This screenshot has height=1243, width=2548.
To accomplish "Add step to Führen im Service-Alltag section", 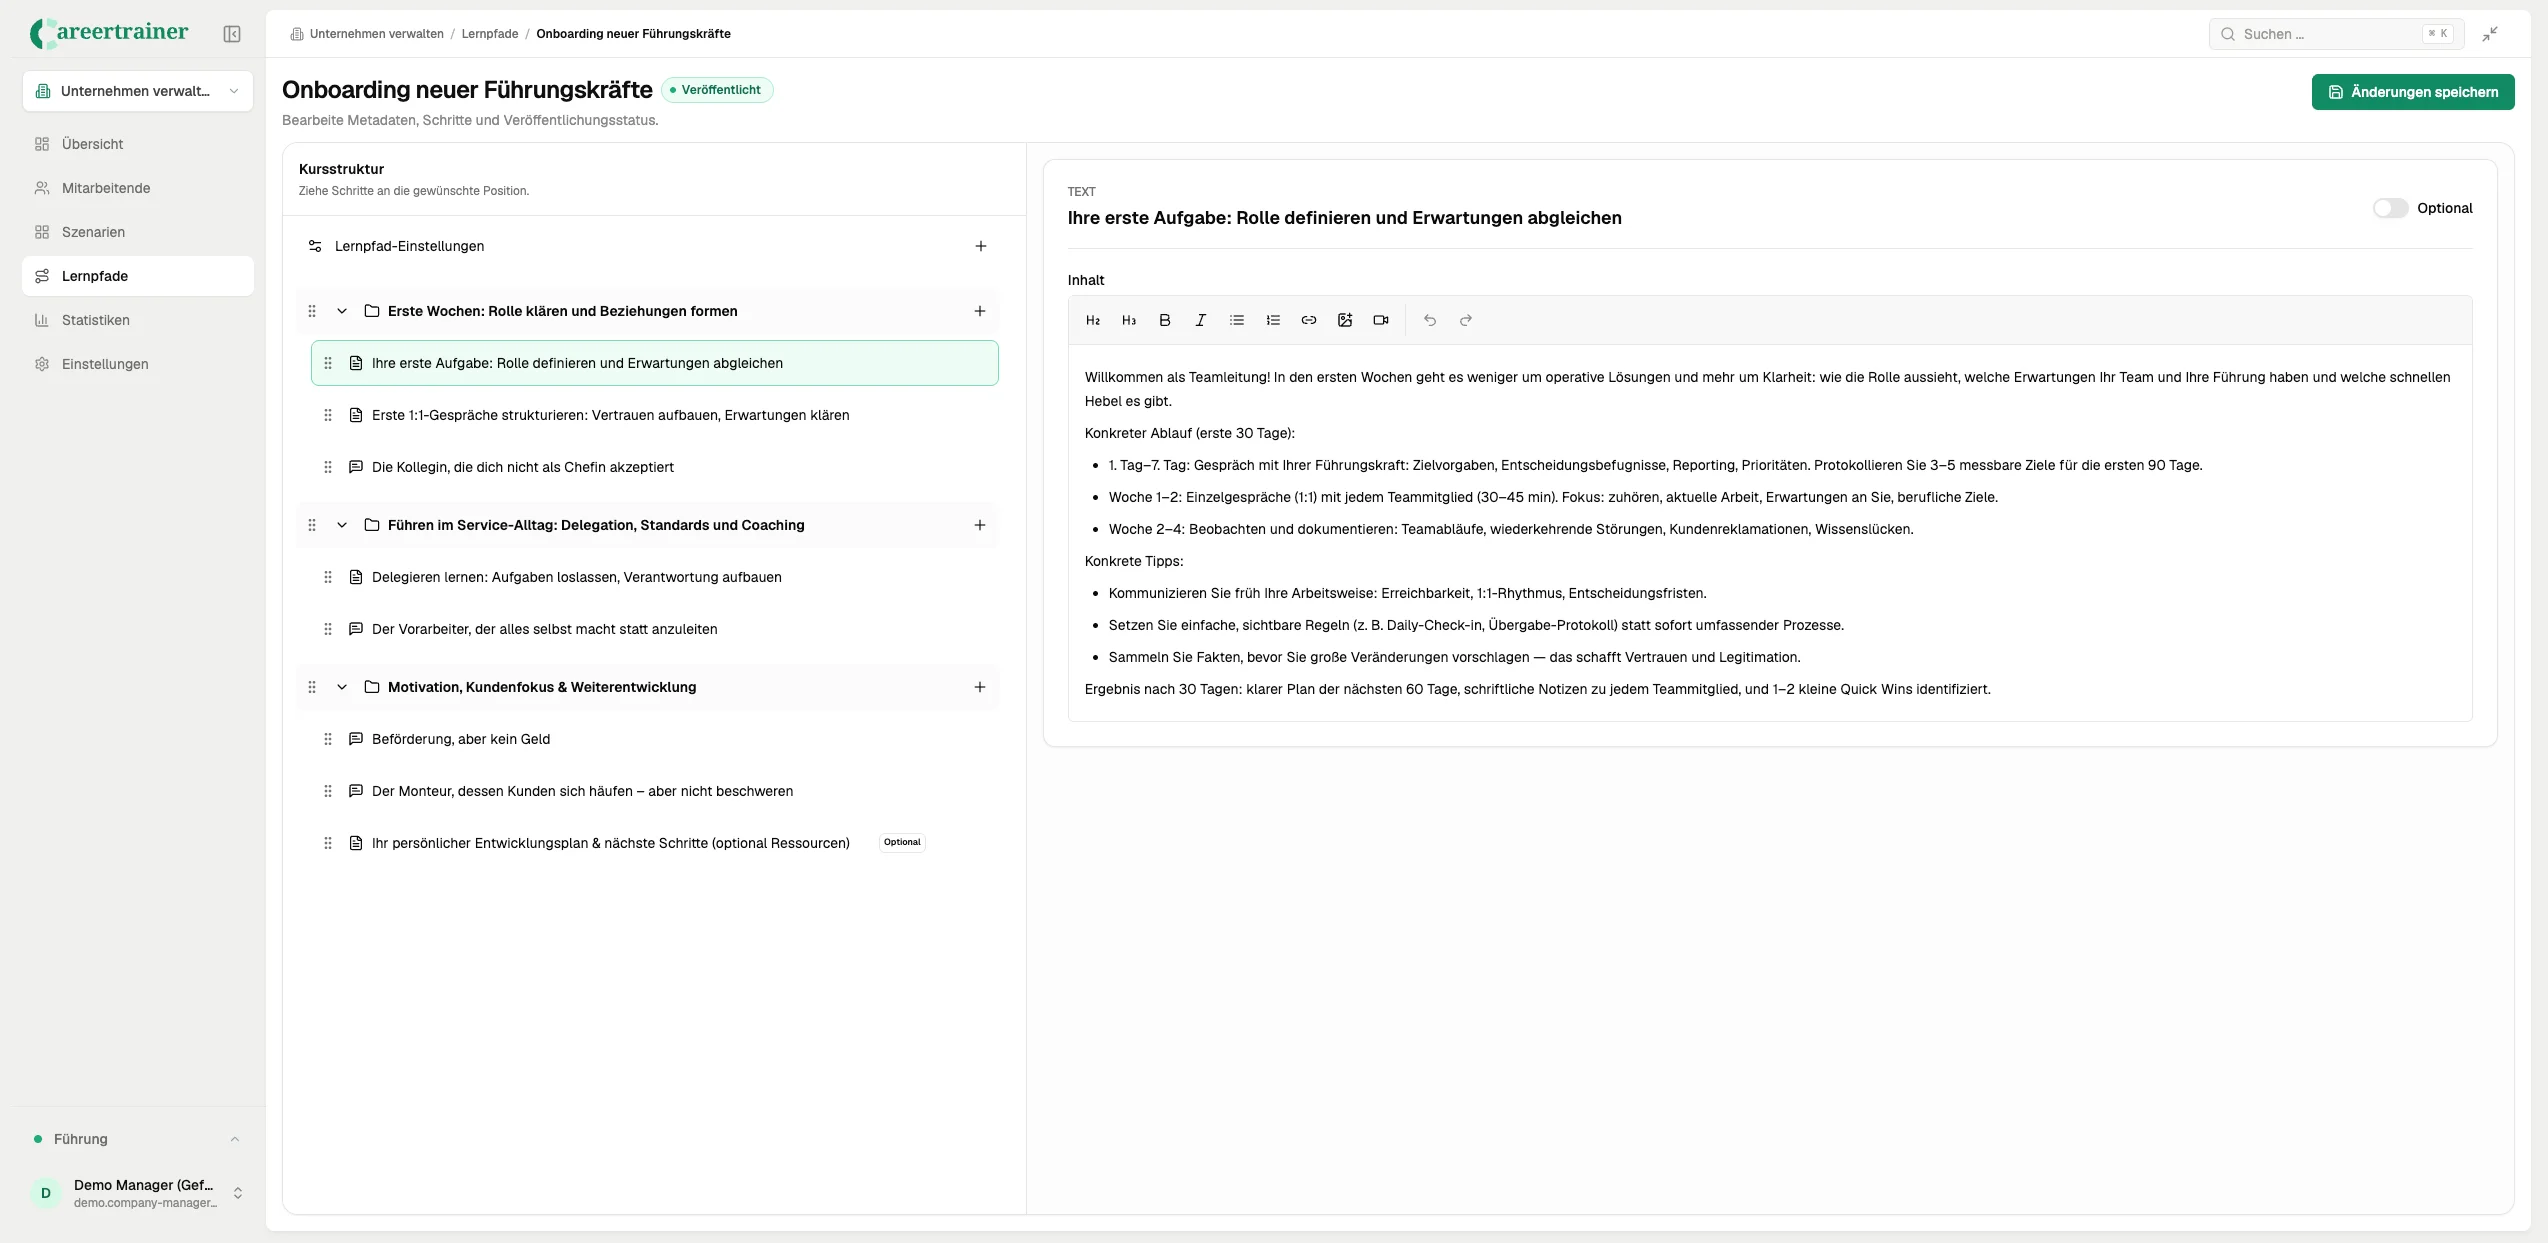I will (980, 525).
